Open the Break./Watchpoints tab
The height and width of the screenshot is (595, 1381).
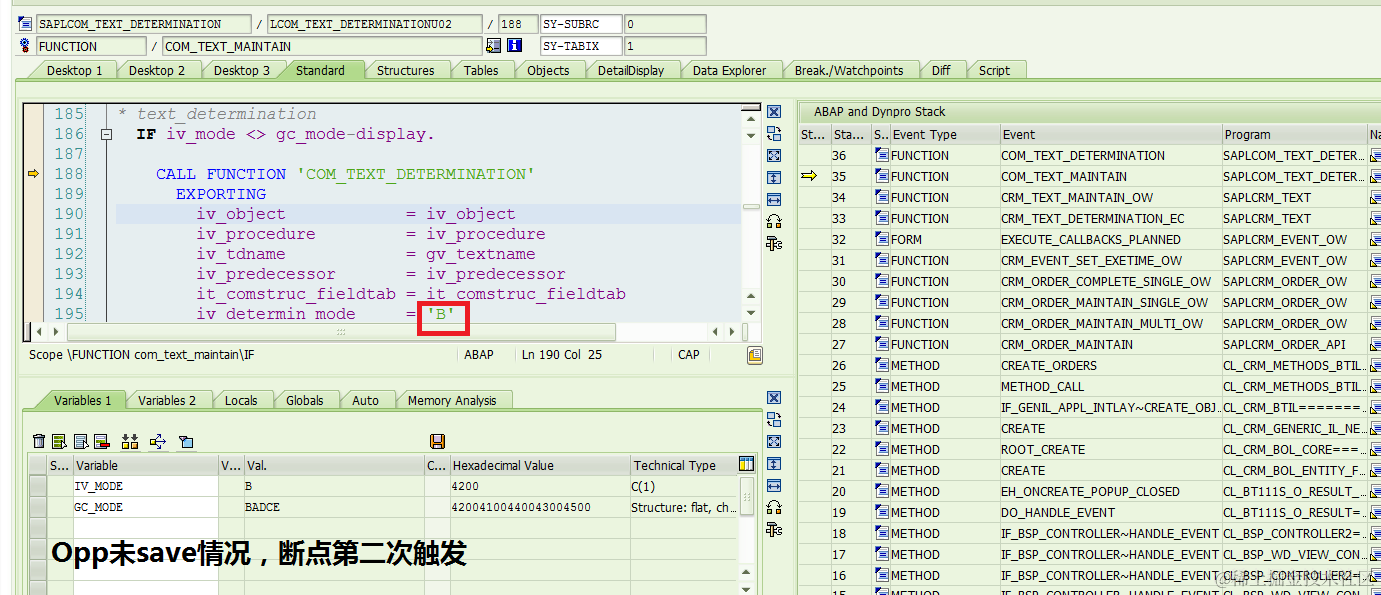[x=849, y=70]
